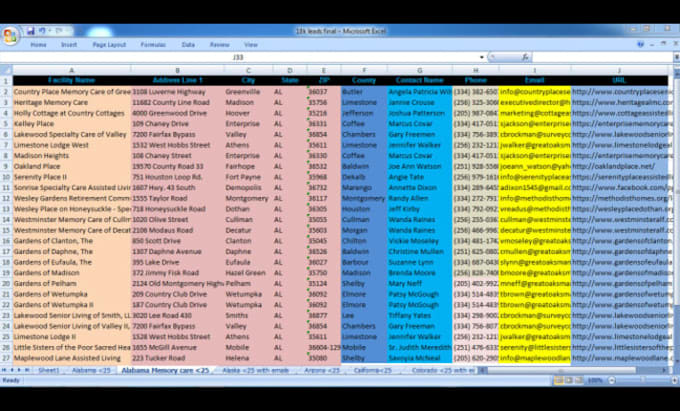Click into the formula bar input area
680x411 pixels.
602,57
